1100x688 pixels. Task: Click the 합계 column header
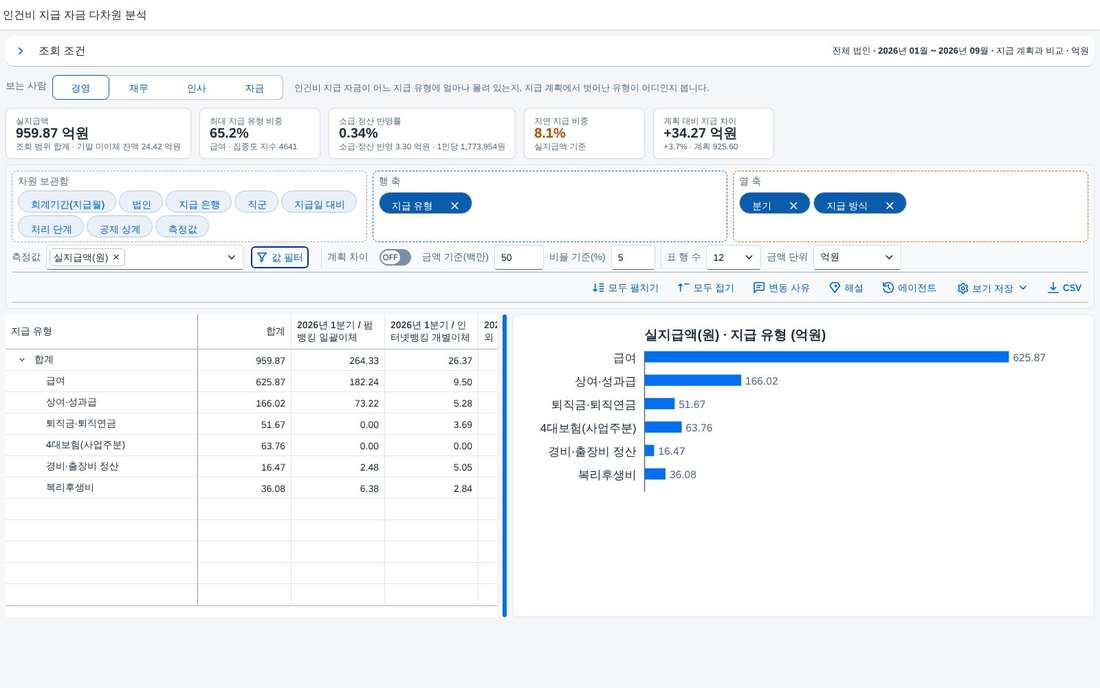244,332
